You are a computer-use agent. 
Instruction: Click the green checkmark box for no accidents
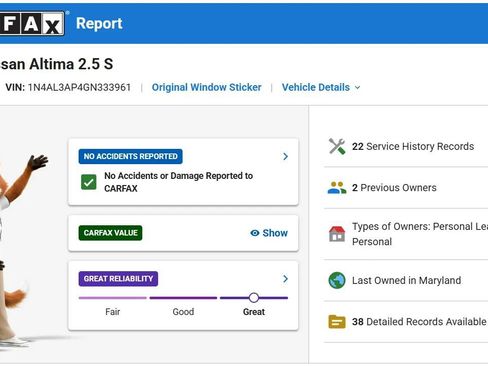click(89, 182)
